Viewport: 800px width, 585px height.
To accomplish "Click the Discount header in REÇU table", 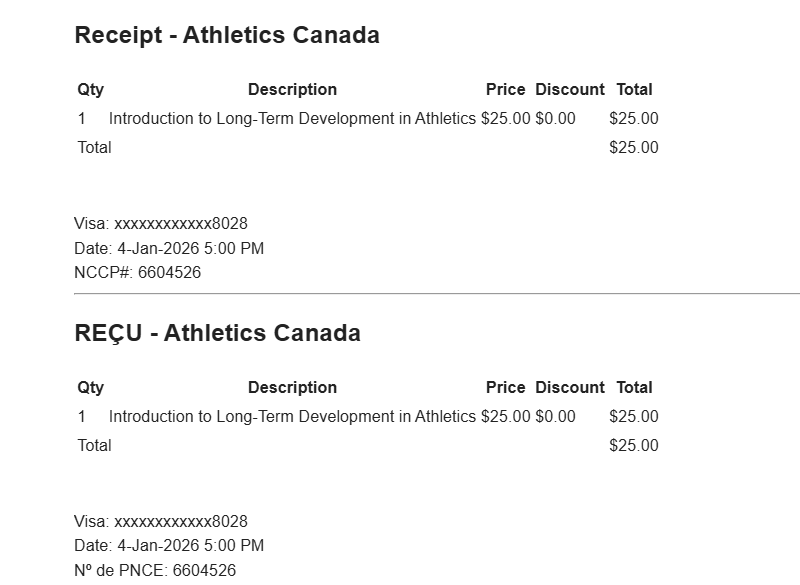I will 569,387.
